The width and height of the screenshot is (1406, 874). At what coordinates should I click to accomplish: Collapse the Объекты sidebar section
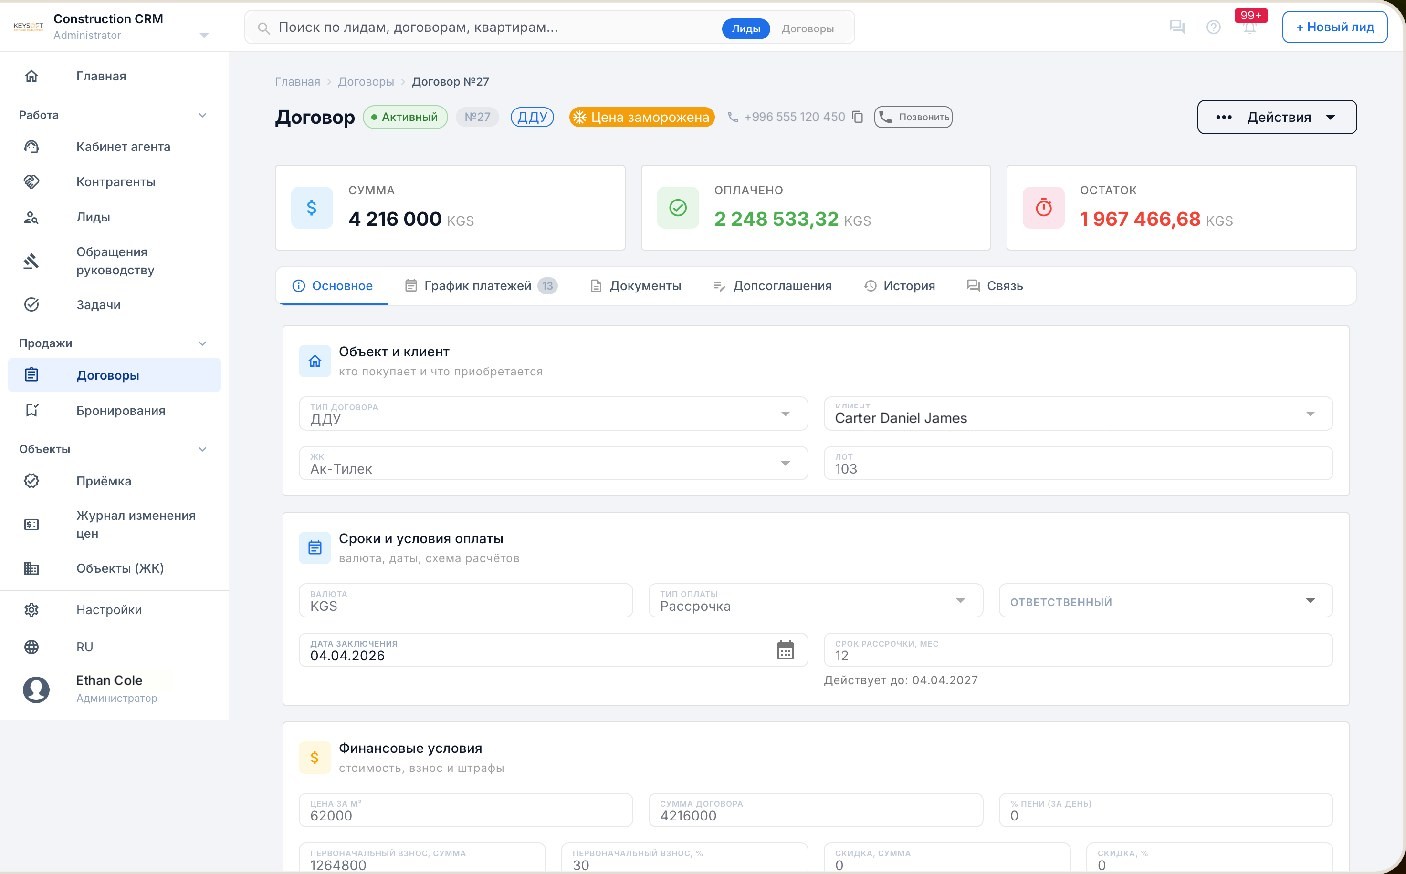pyautogui.click(x=202, y=449)
